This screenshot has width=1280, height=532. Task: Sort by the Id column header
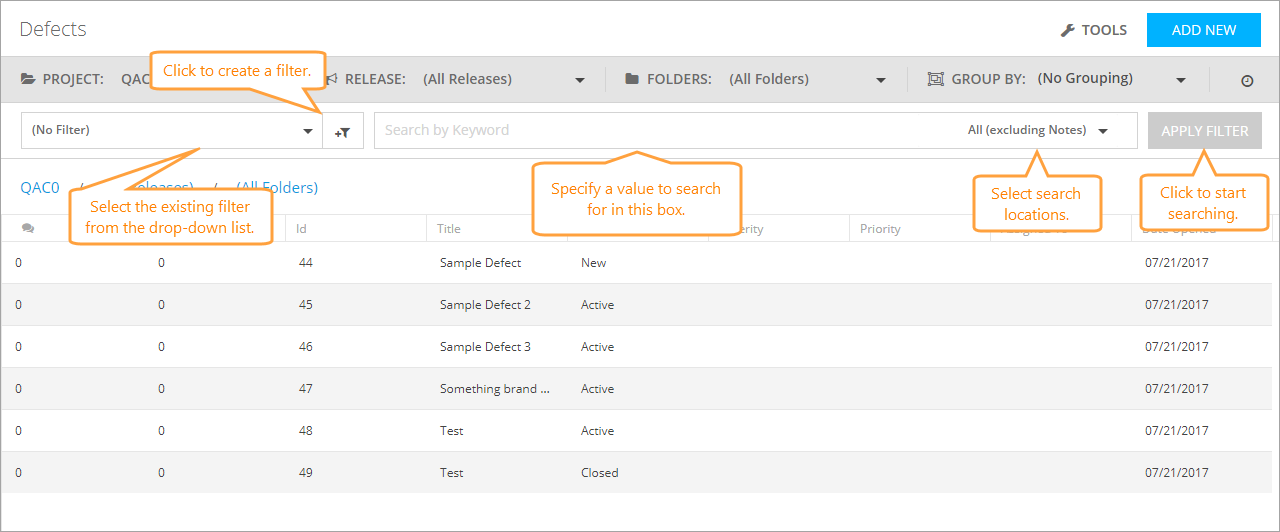point(302,229)
